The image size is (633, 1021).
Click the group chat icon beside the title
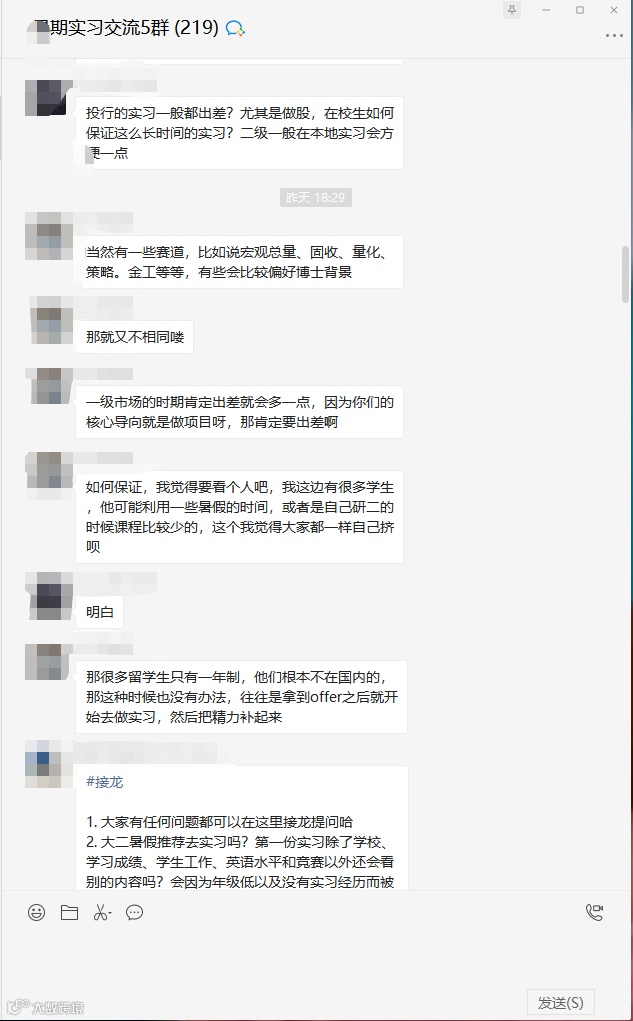[x=235, y=28]
